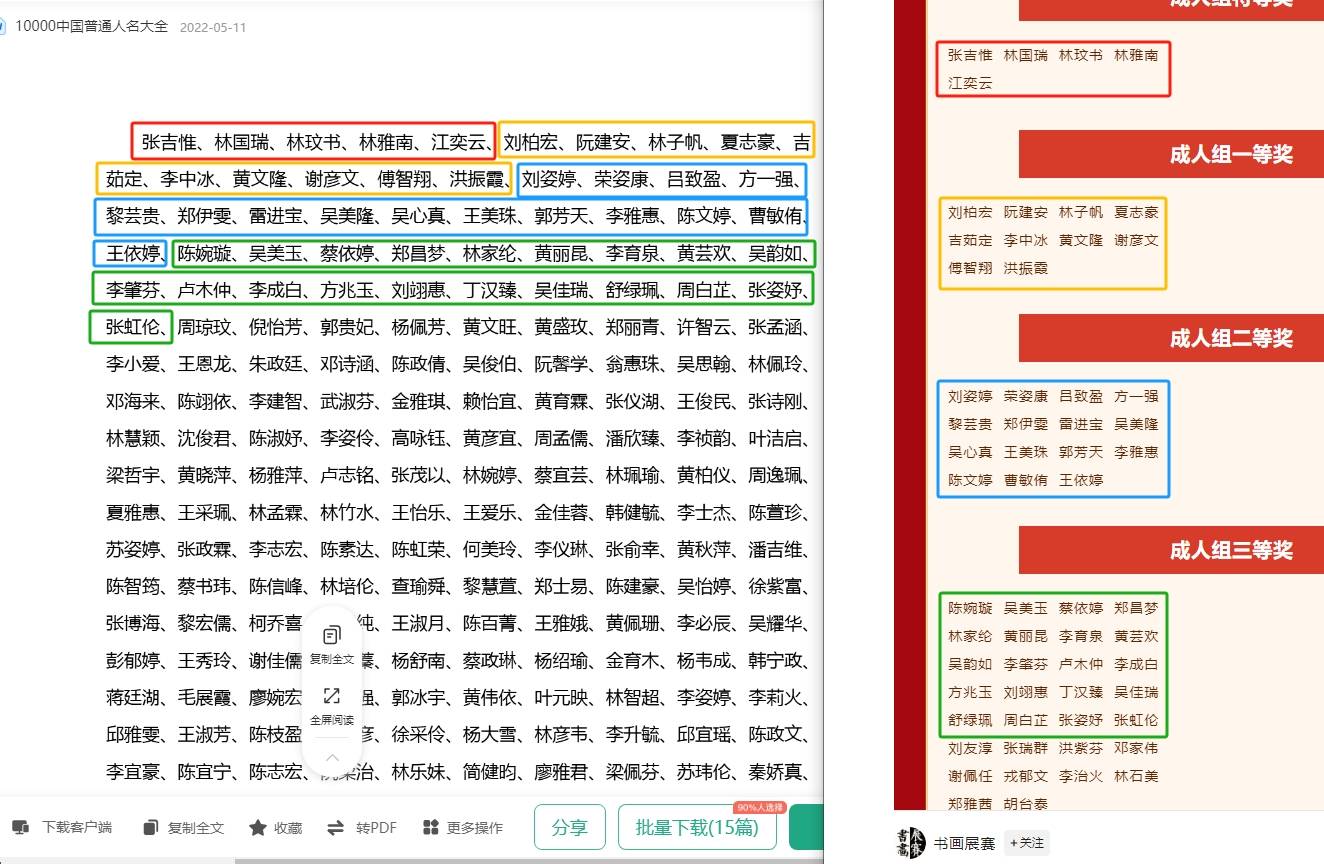Follow 书画展赛 with the +关注 button
1324x864 pixels.
(1026, 843)
